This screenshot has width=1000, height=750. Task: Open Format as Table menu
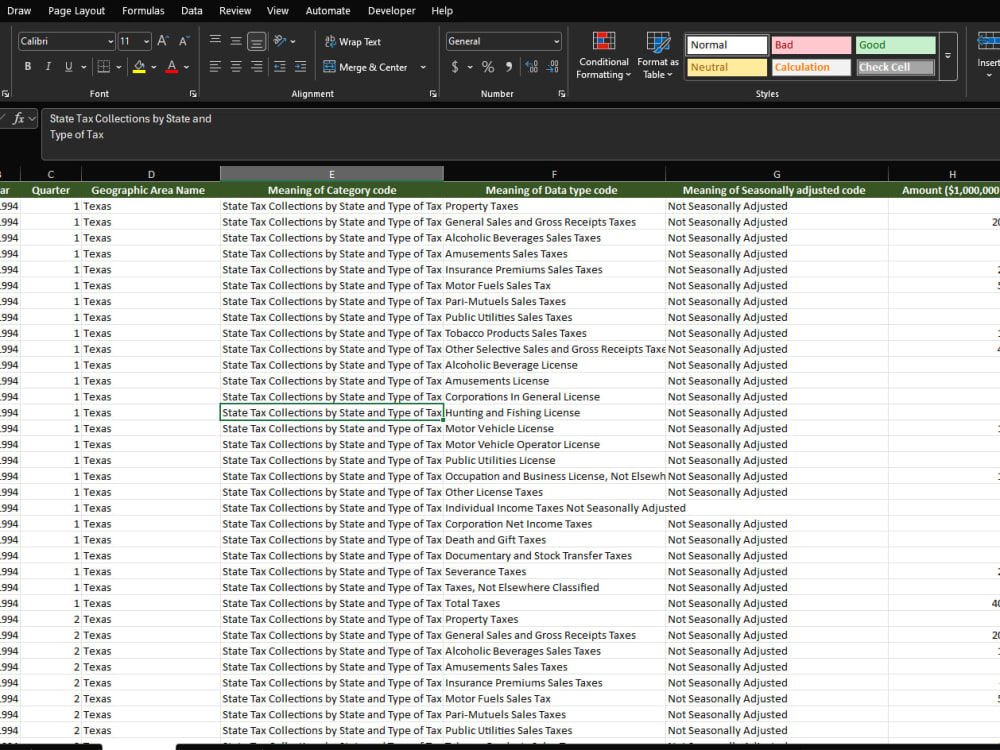(658, 55)
